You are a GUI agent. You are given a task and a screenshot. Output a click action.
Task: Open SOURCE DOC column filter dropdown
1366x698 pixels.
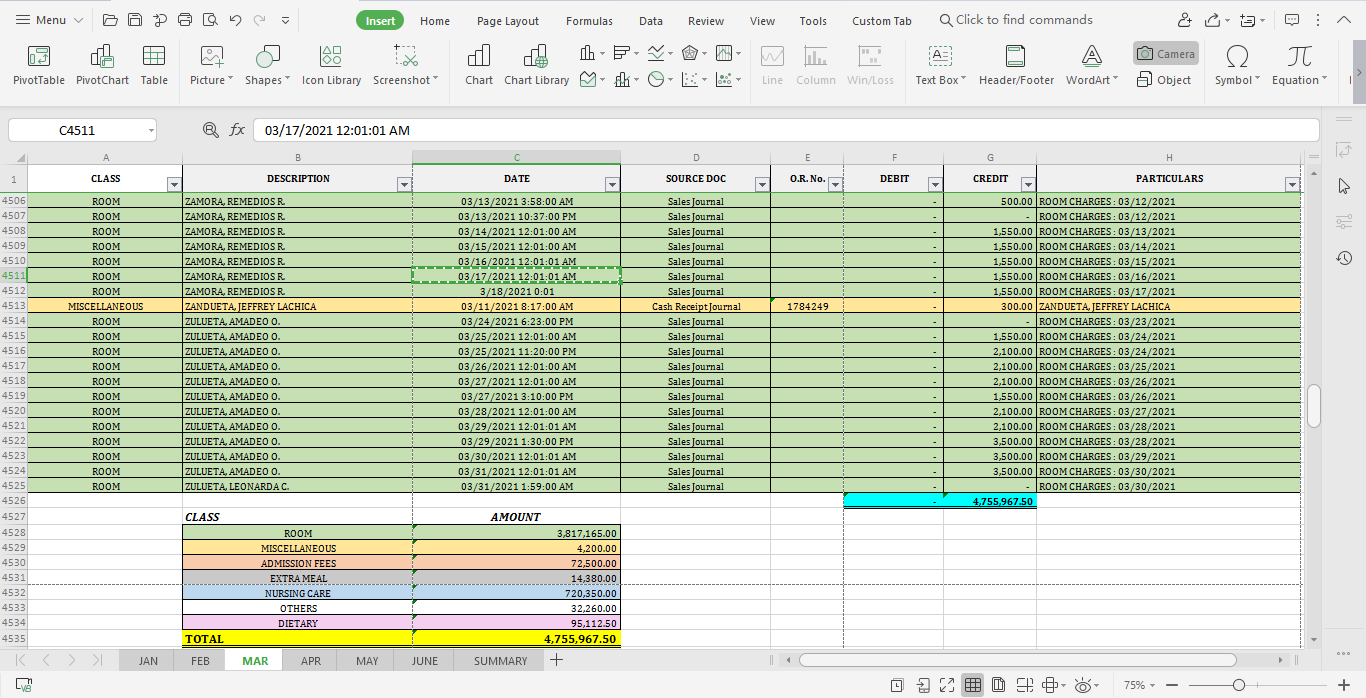pyautogui.click(x=762, y=184)
